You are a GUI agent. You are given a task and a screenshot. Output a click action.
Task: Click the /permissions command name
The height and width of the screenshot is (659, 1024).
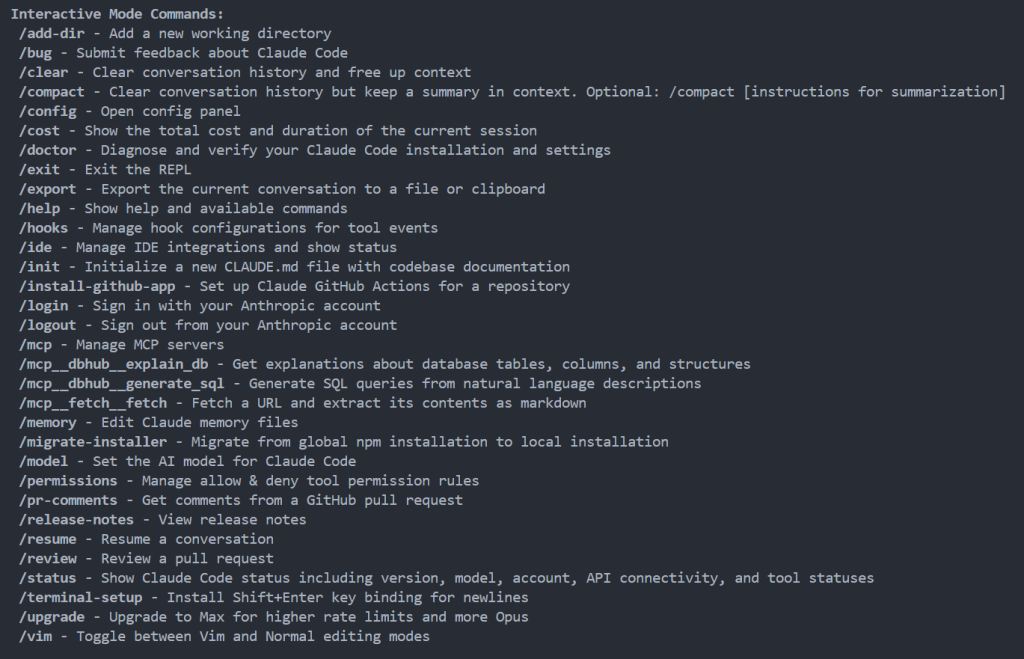68,481
